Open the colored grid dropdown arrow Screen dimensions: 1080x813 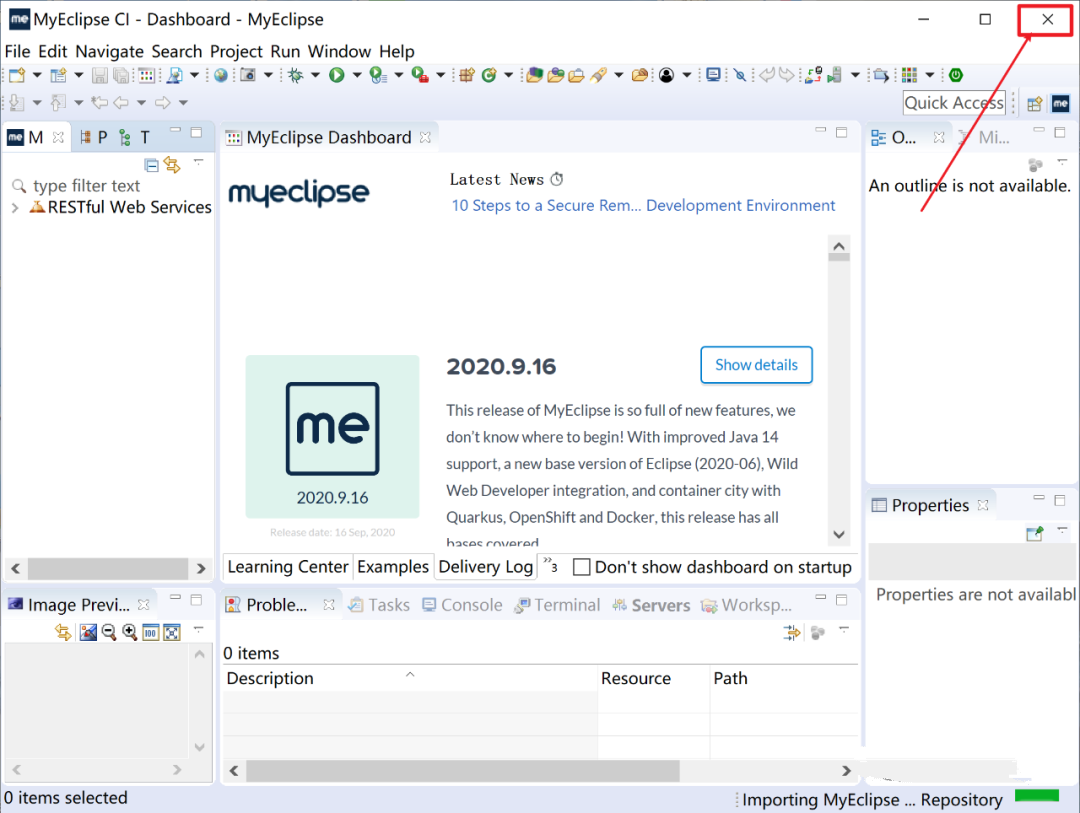[929, 75]
